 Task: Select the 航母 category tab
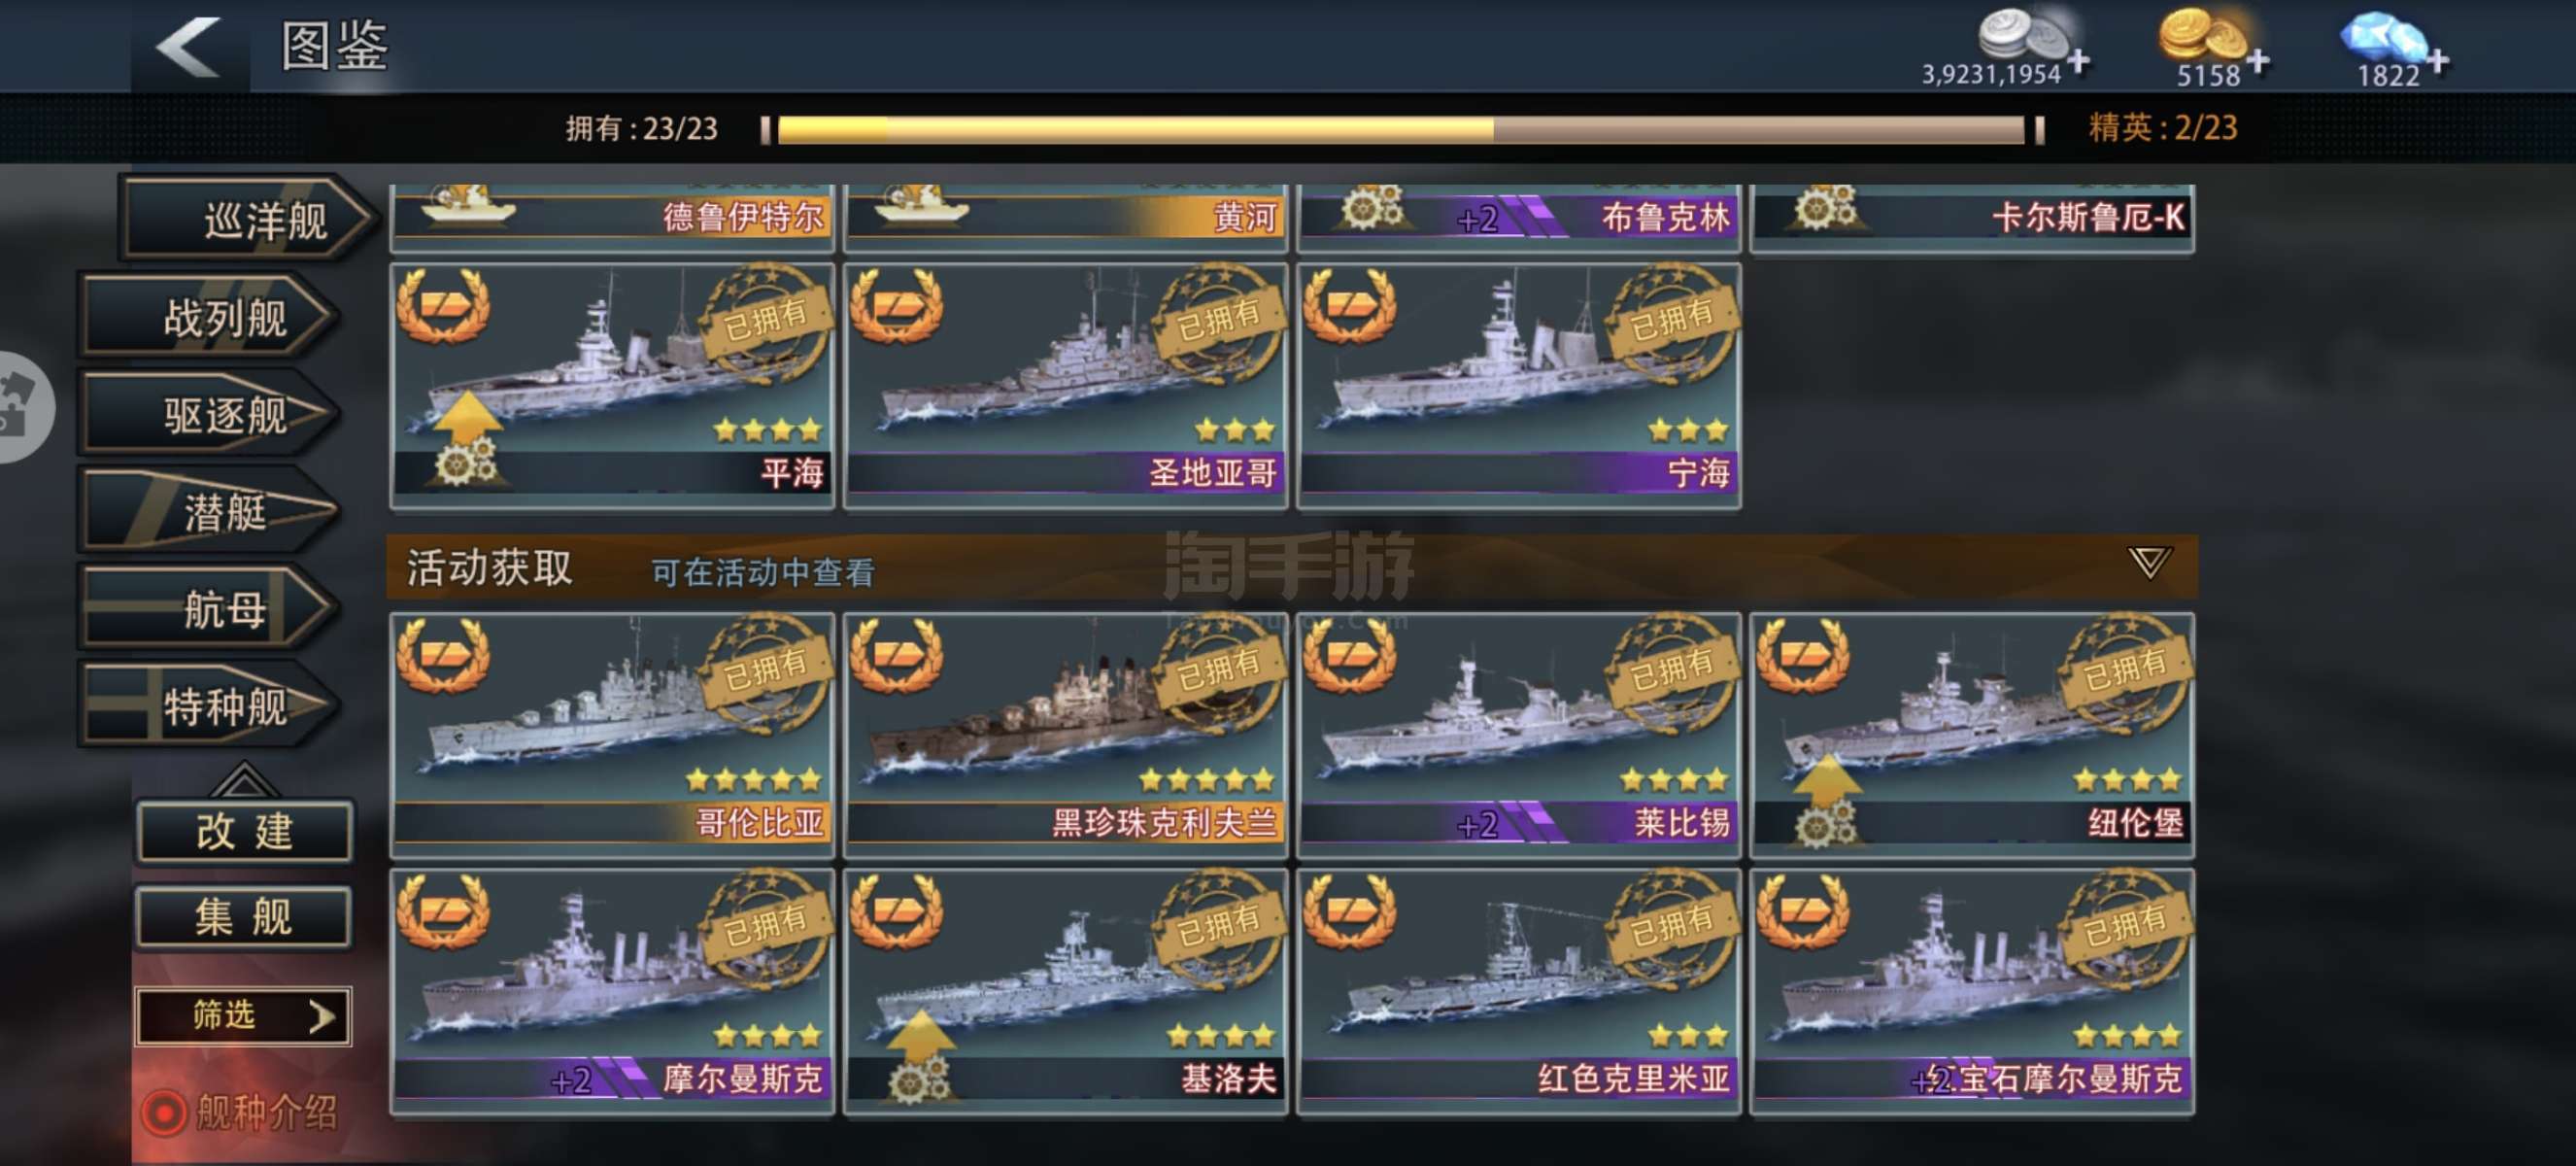(x=211, y=608)
